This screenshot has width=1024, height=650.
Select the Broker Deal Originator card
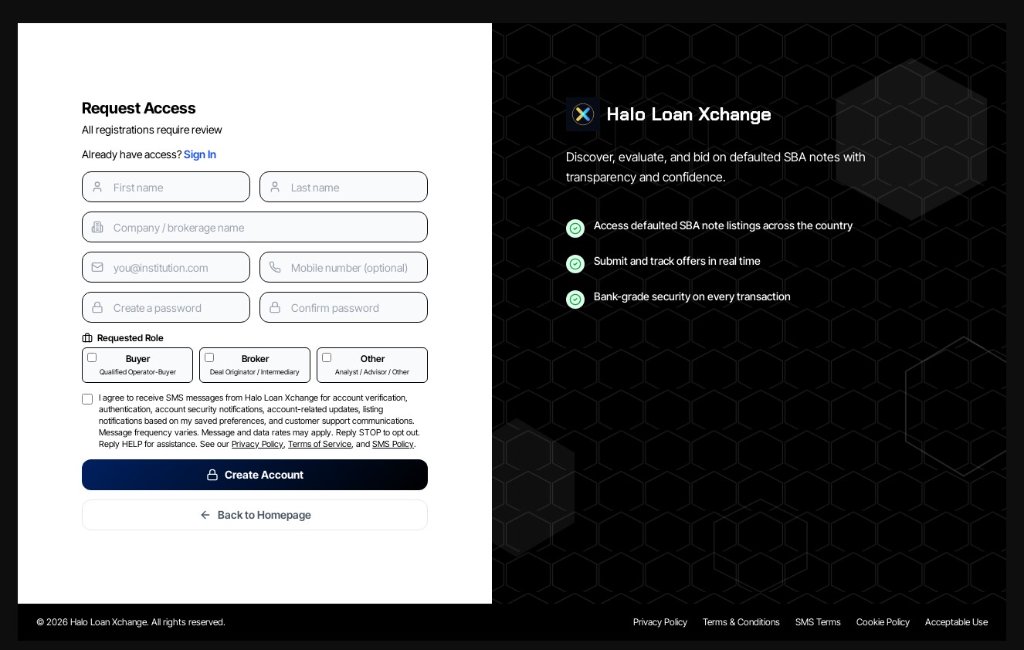point(255,365)
